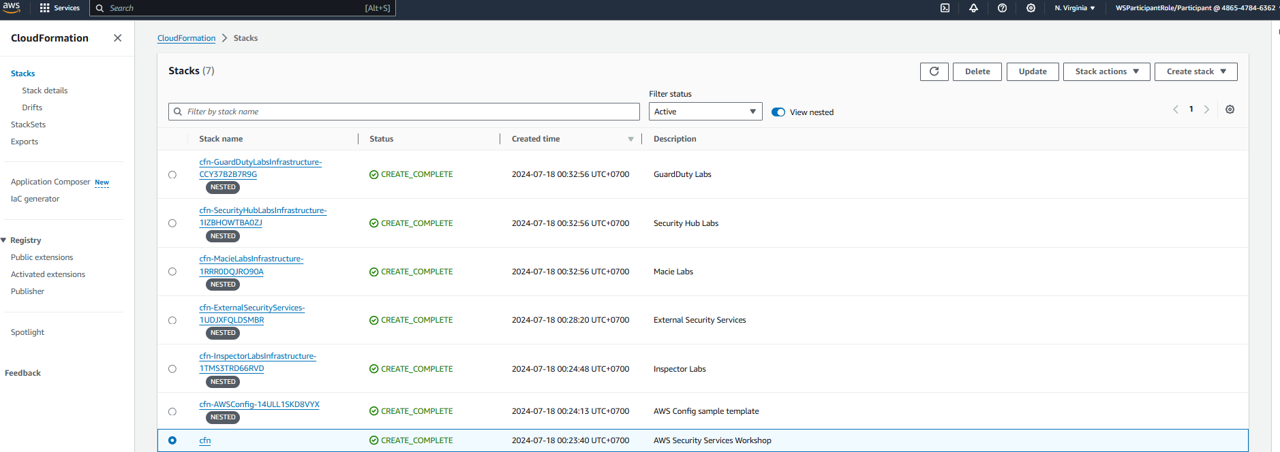Open the cfn-AWSConfig stack link

[x=259, y=404]
